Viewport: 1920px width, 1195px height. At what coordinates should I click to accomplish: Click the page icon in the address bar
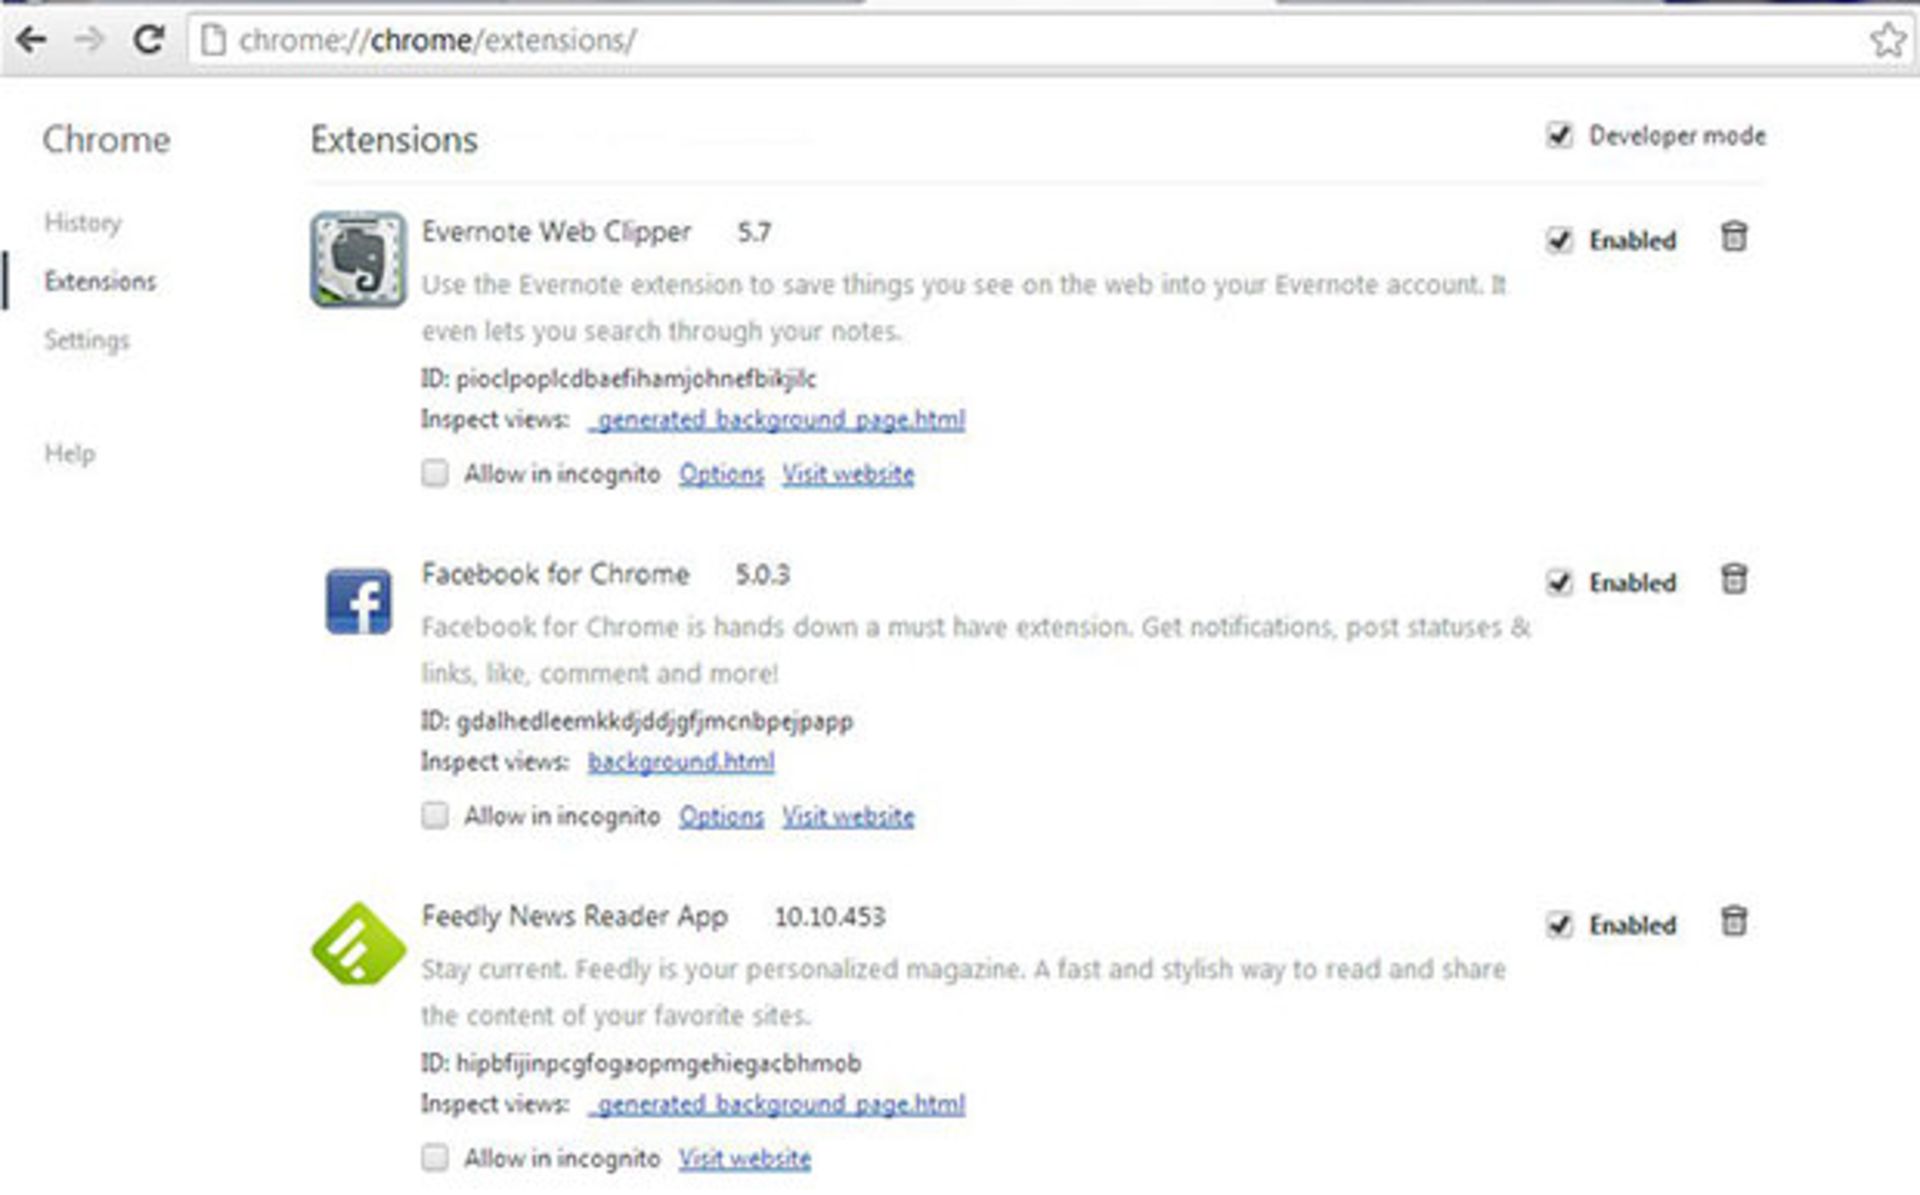pyautogui.click(x=212, y=40)
